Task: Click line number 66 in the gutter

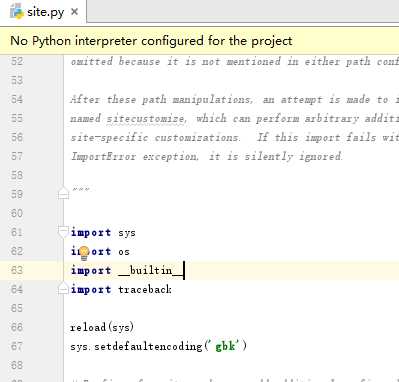Action: pyautogui.click(x=17, y=327)
